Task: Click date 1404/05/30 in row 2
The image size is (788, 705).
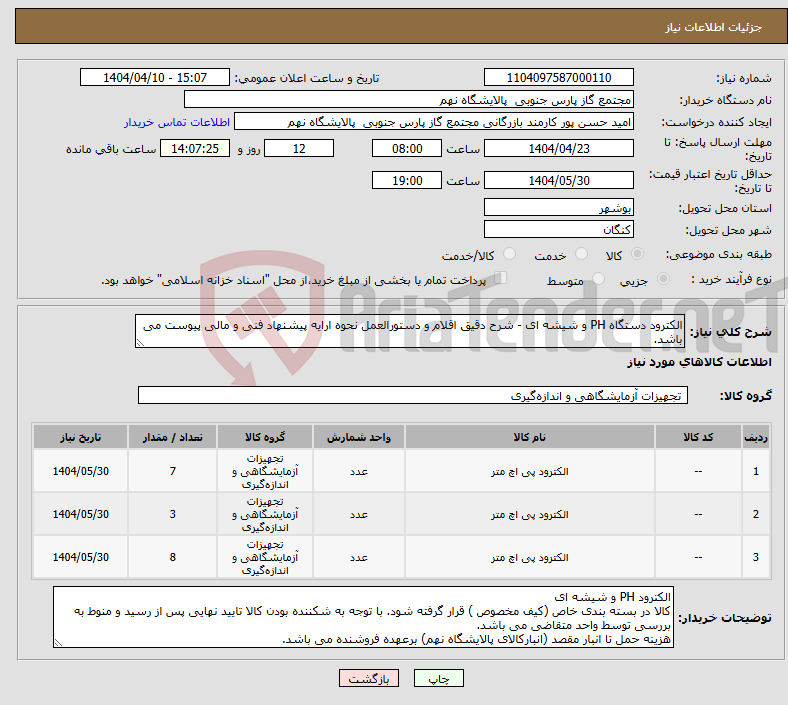Action: tap(80, 515)
